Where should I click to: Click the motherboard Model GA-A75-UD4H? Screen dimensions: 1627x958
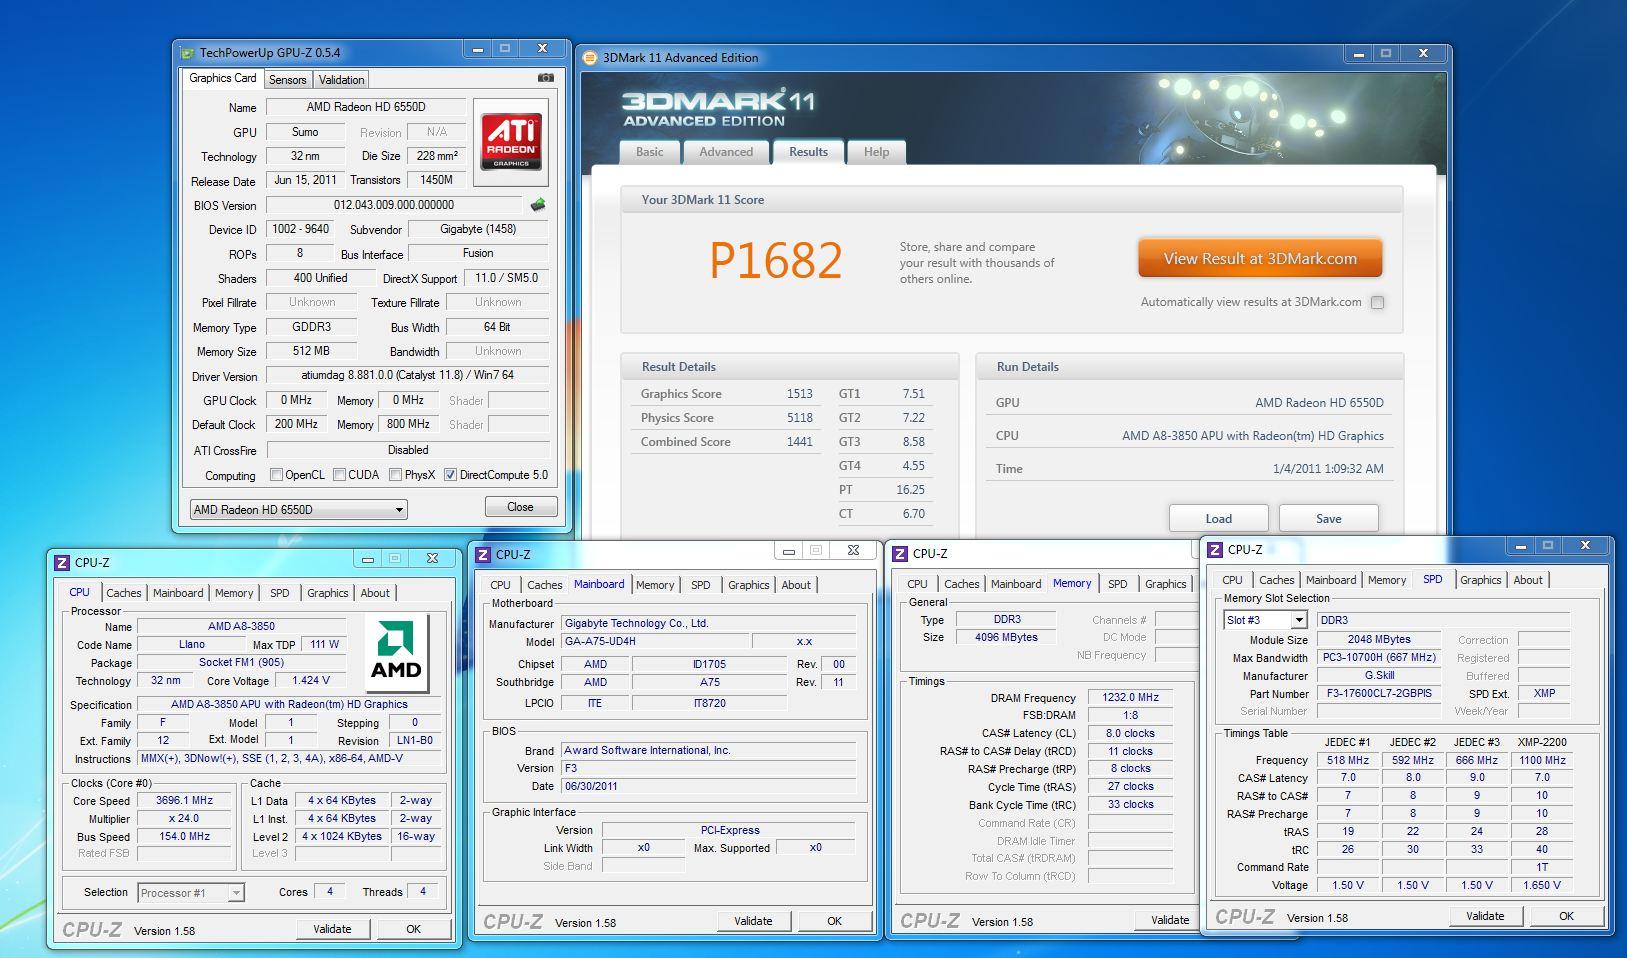click(654, 642)
